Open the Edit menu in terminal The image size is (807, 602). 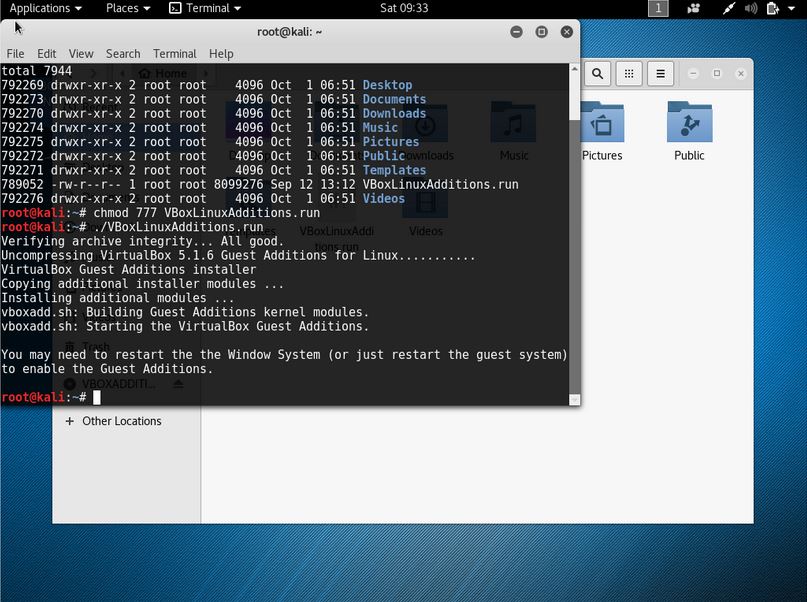point(46,54)
